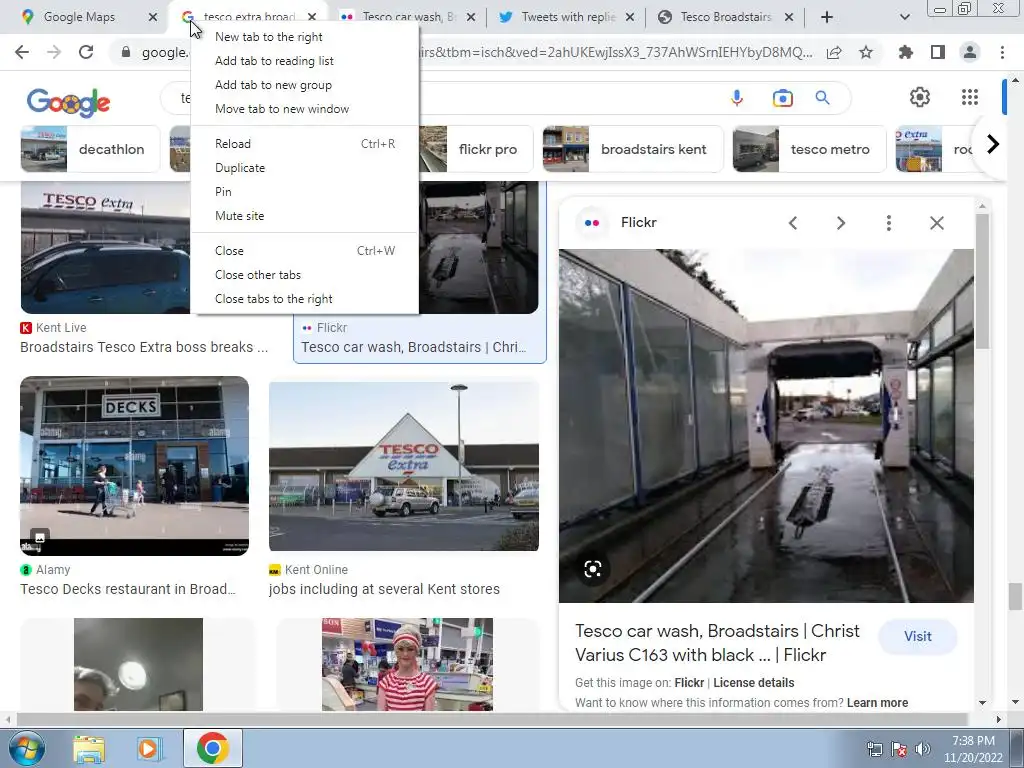Open the 'Learn more' link
1024x768 pixels.
tap(877, 703)
